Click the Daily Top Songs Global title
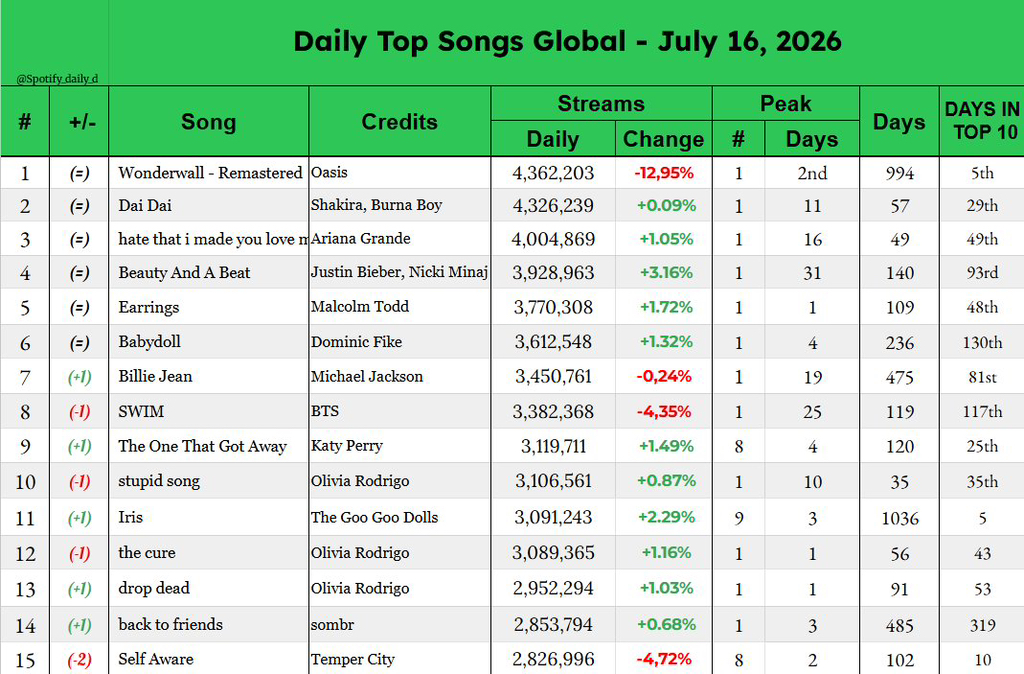Viewport: 1024px width, 674px height. coord(567,41)
